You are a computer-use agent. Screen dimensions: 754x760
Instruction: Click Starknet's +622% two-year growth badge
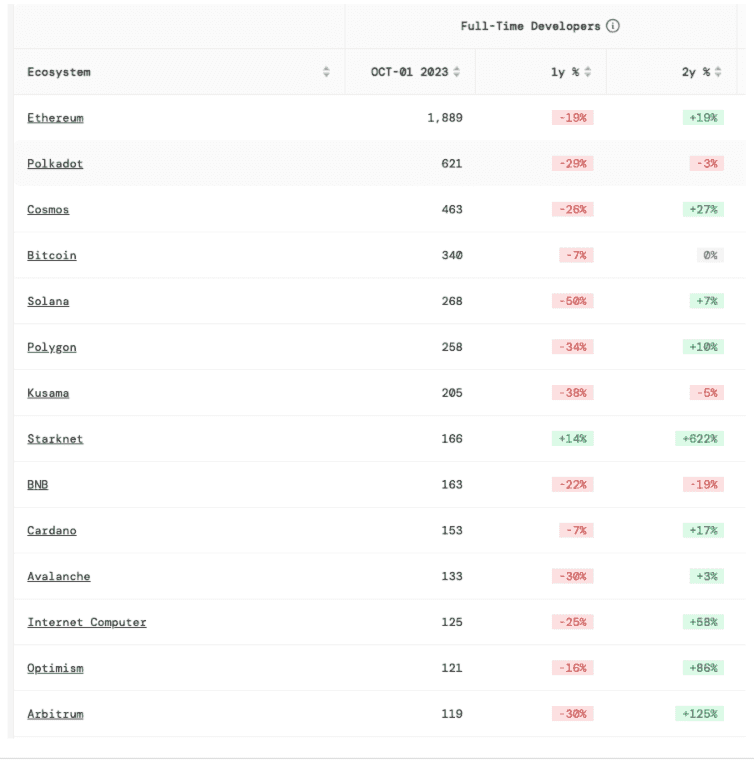[x=699, y=439]
